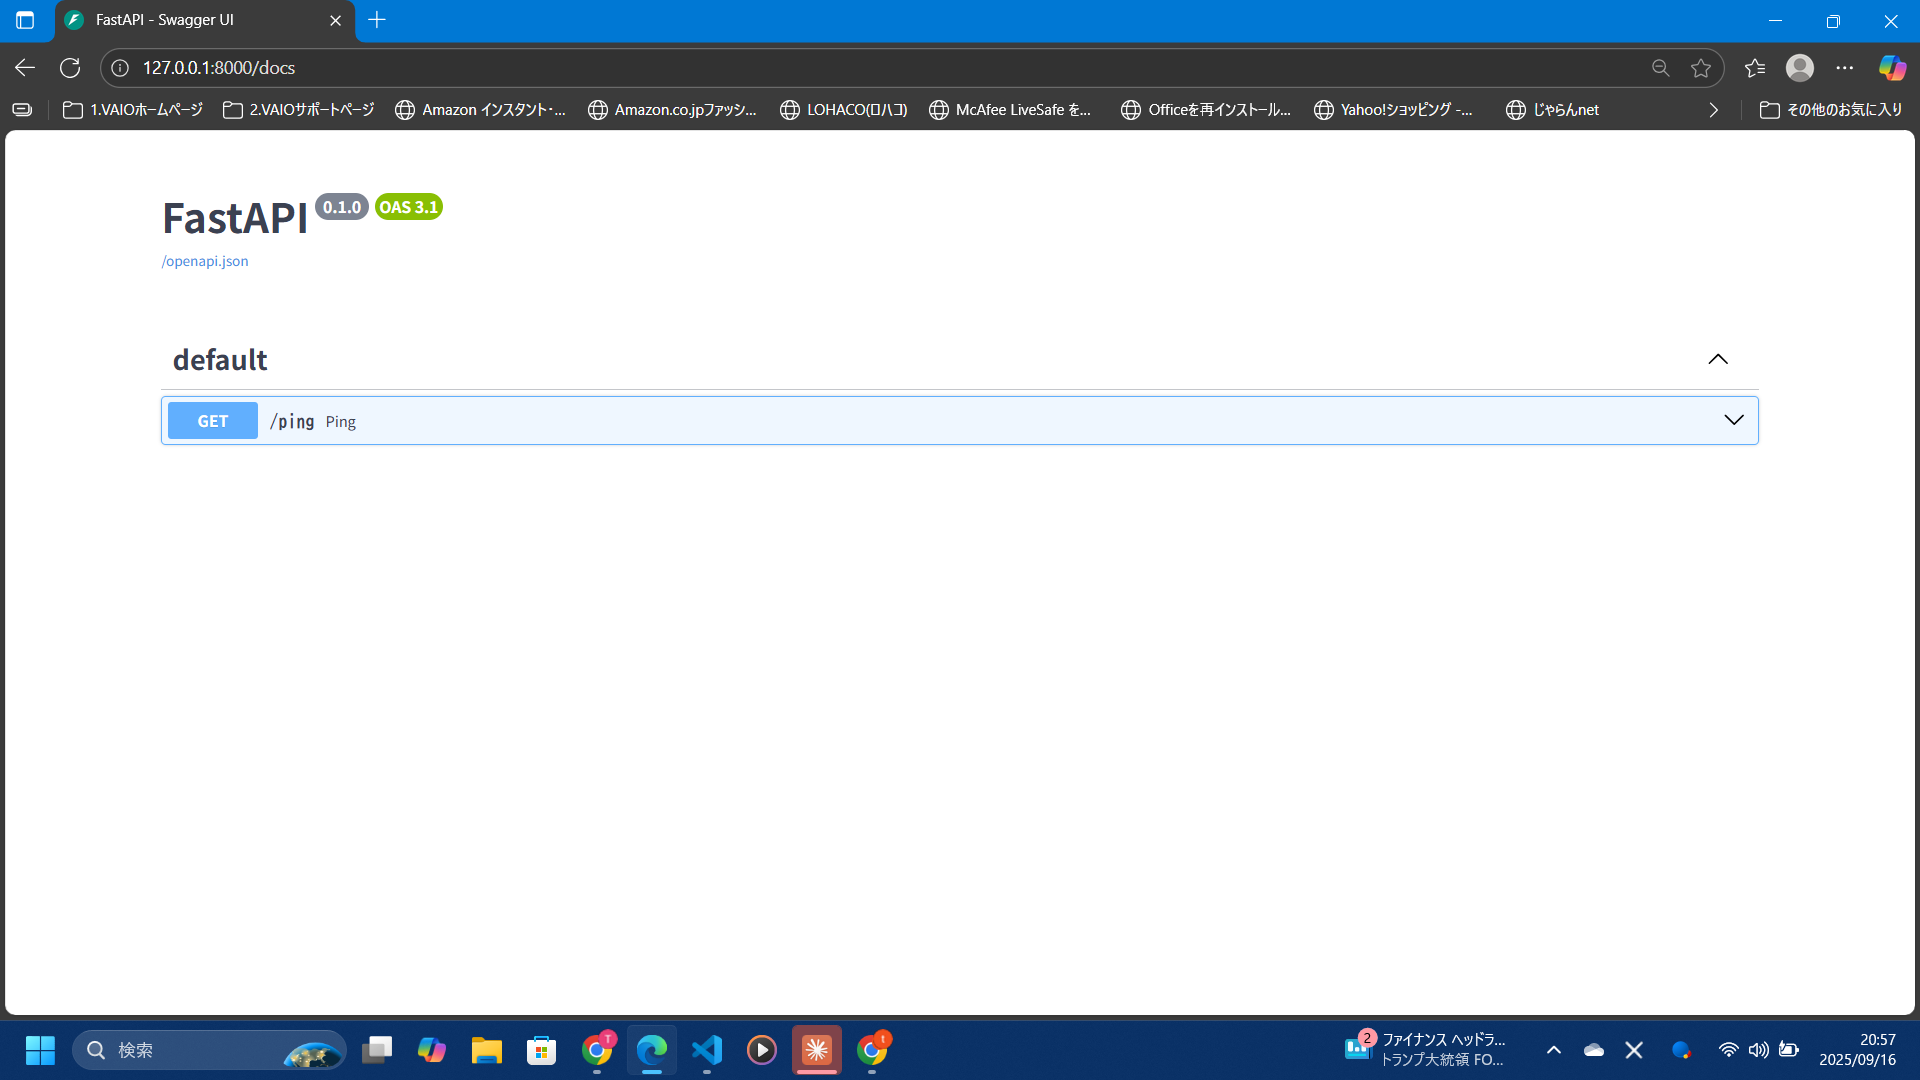Open the Microsoft Store from the taskbar
Screen dimensions: 1920x1080
point(541,1050)
